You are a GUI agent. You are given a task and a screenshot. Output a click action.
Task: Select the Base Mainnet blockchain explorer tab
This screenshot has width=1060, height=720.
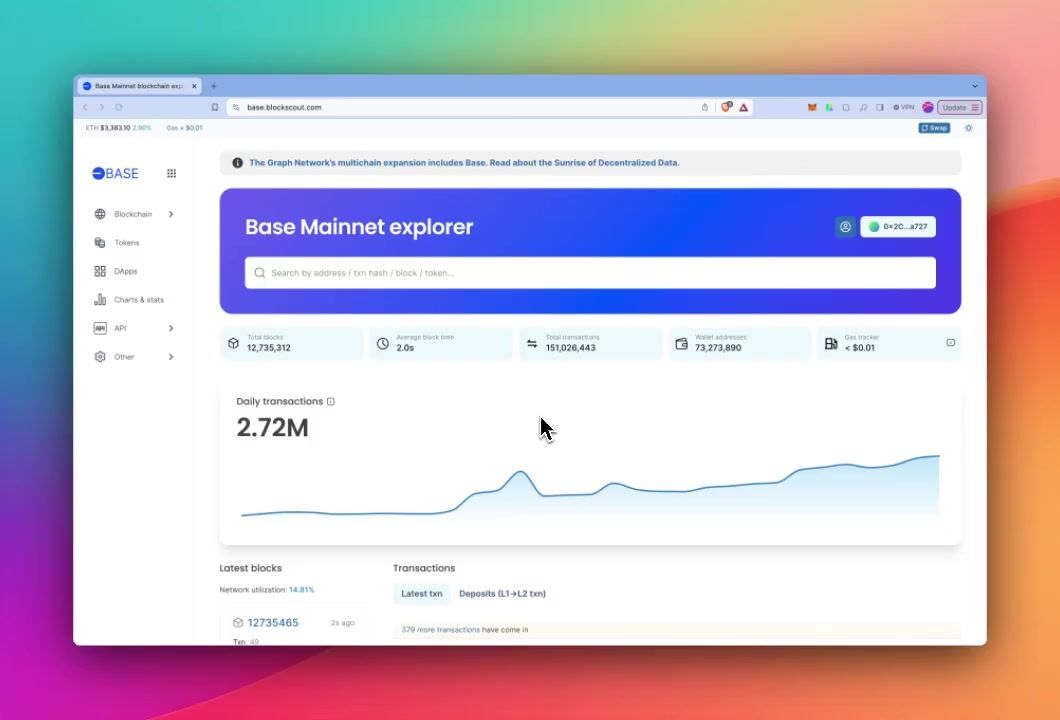(x=139, y=87)
